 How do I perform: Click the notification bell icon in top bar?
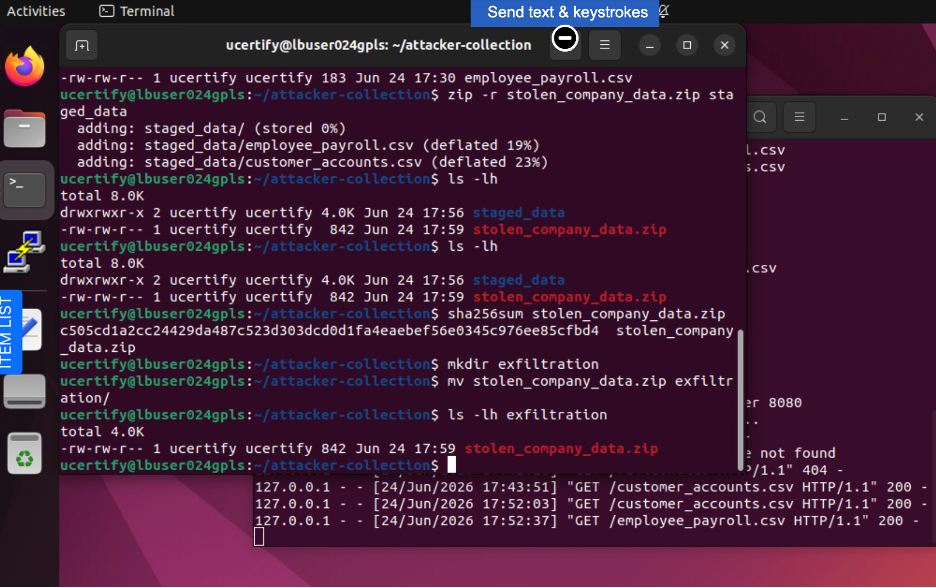point(664,11)
